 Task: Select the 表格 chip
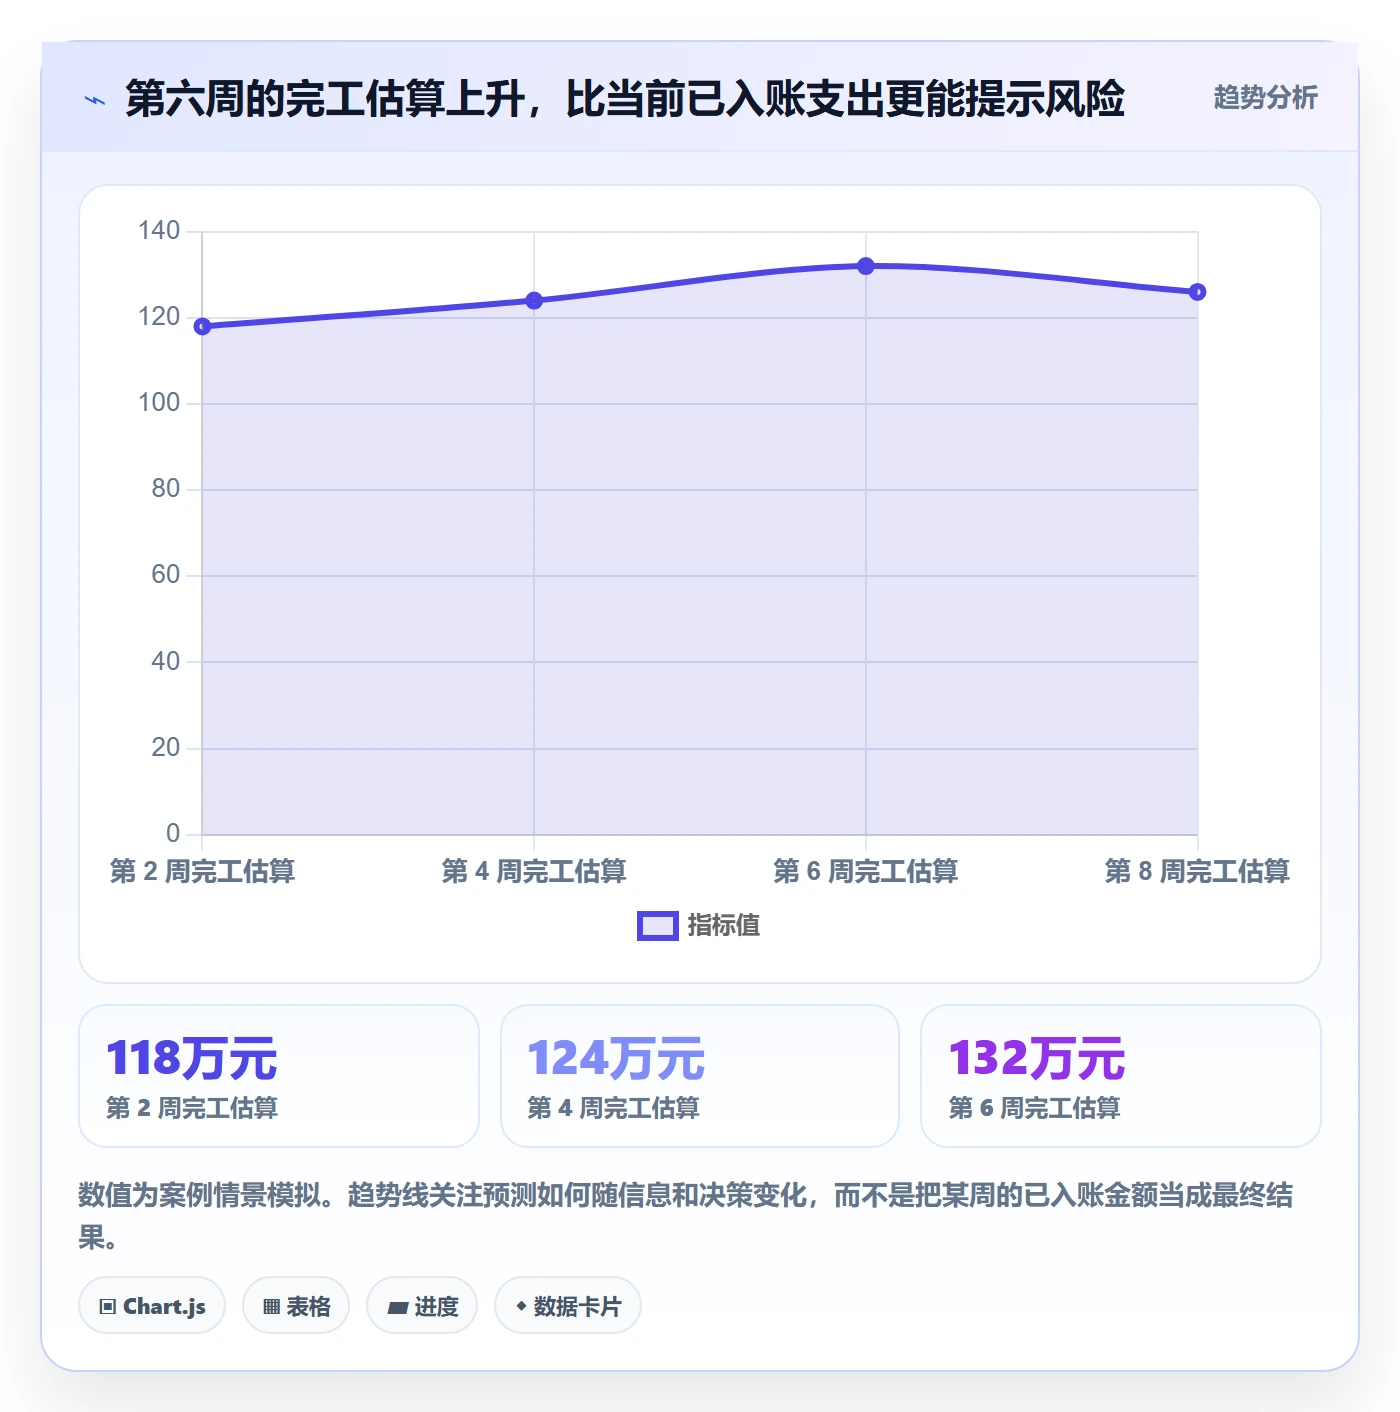pos(296,1306)
